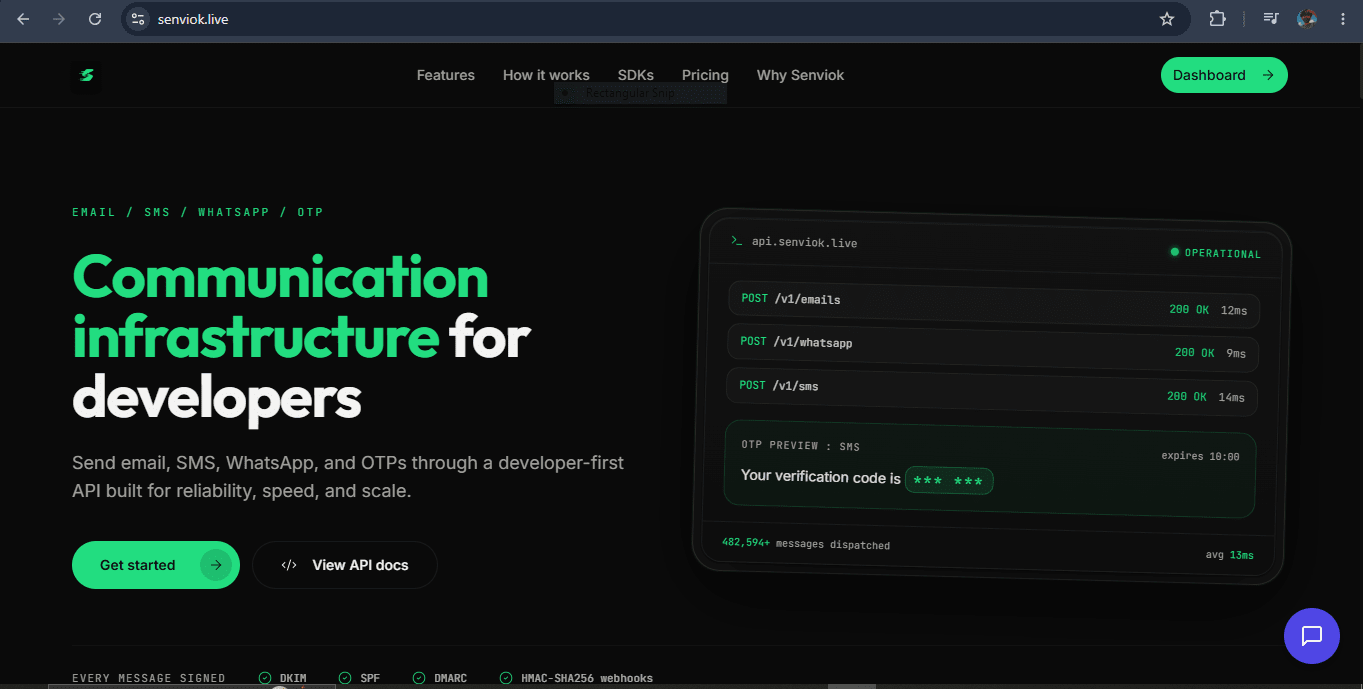Screen dimensions: 1363x689
Task: Click the green OPERATIONAL status dot
Action: coord(1175,252)
